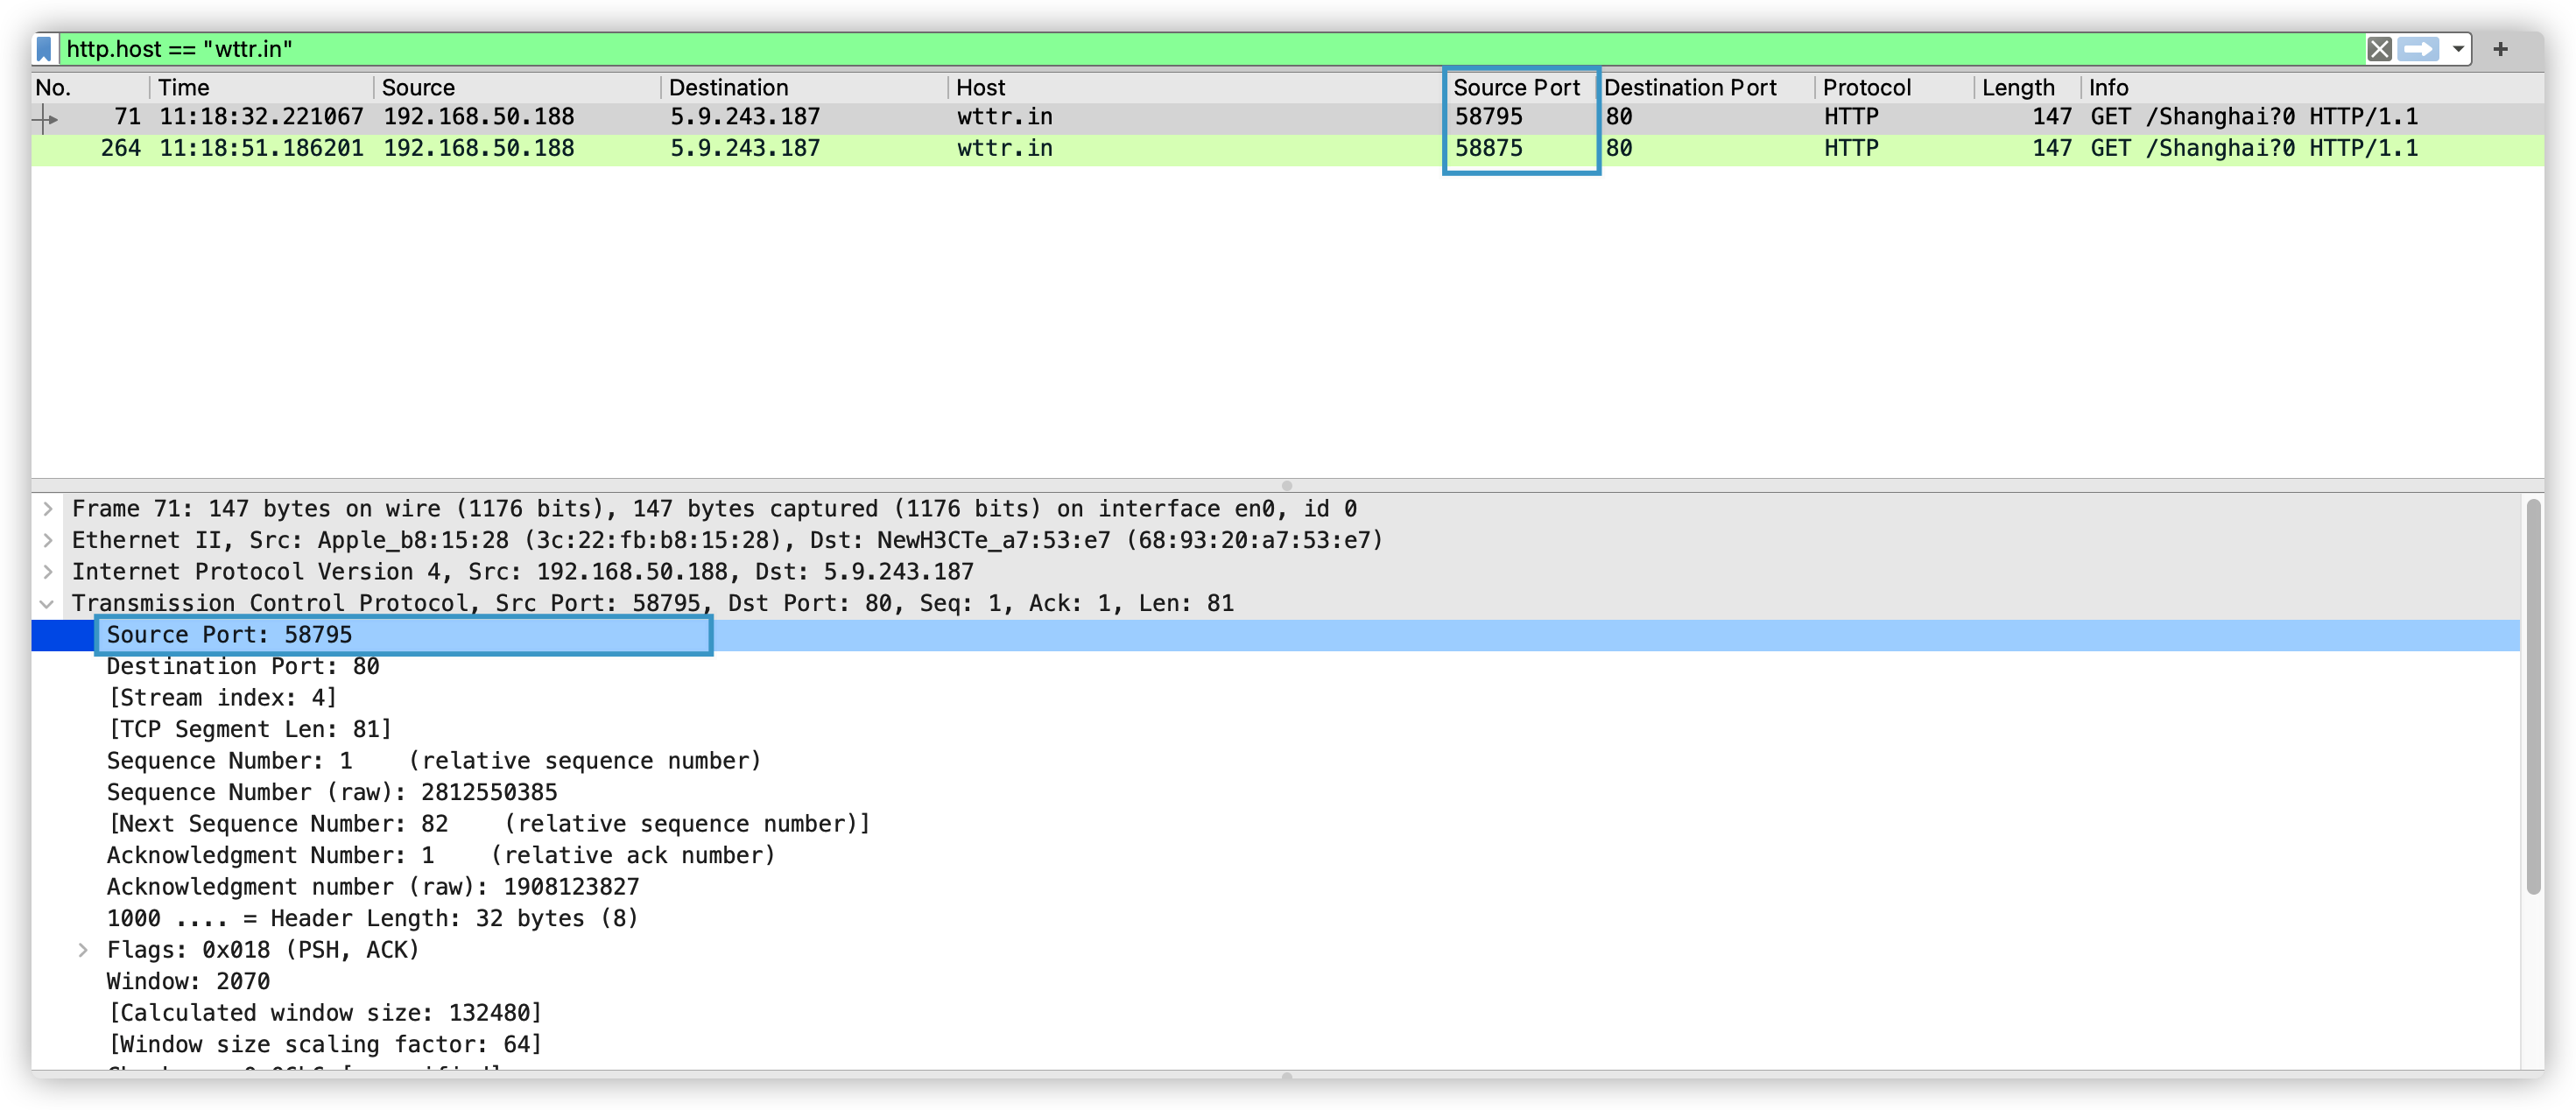Image resolution: width=2576 pixels, height=1110 pixels.
Task: Click the packet details vertical scrollbar
Action: pos(2533,697)
